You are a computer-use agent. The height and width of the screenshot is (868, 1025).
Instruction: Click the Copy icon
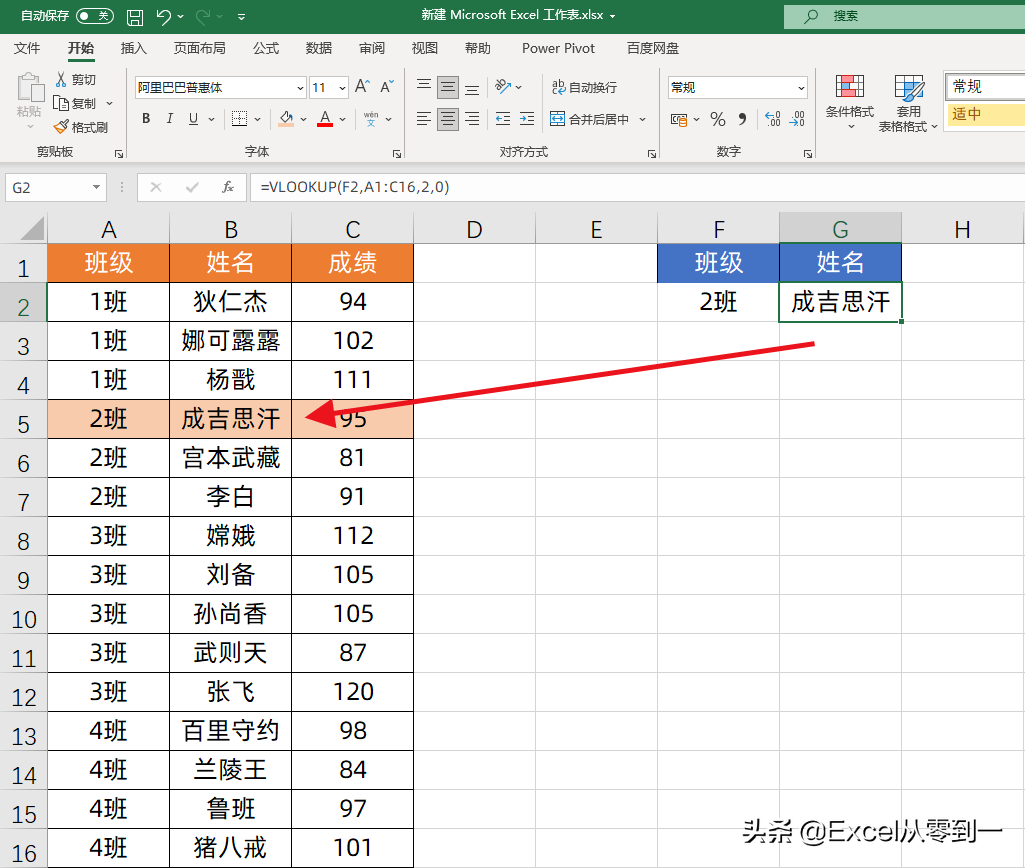(61, 103)
